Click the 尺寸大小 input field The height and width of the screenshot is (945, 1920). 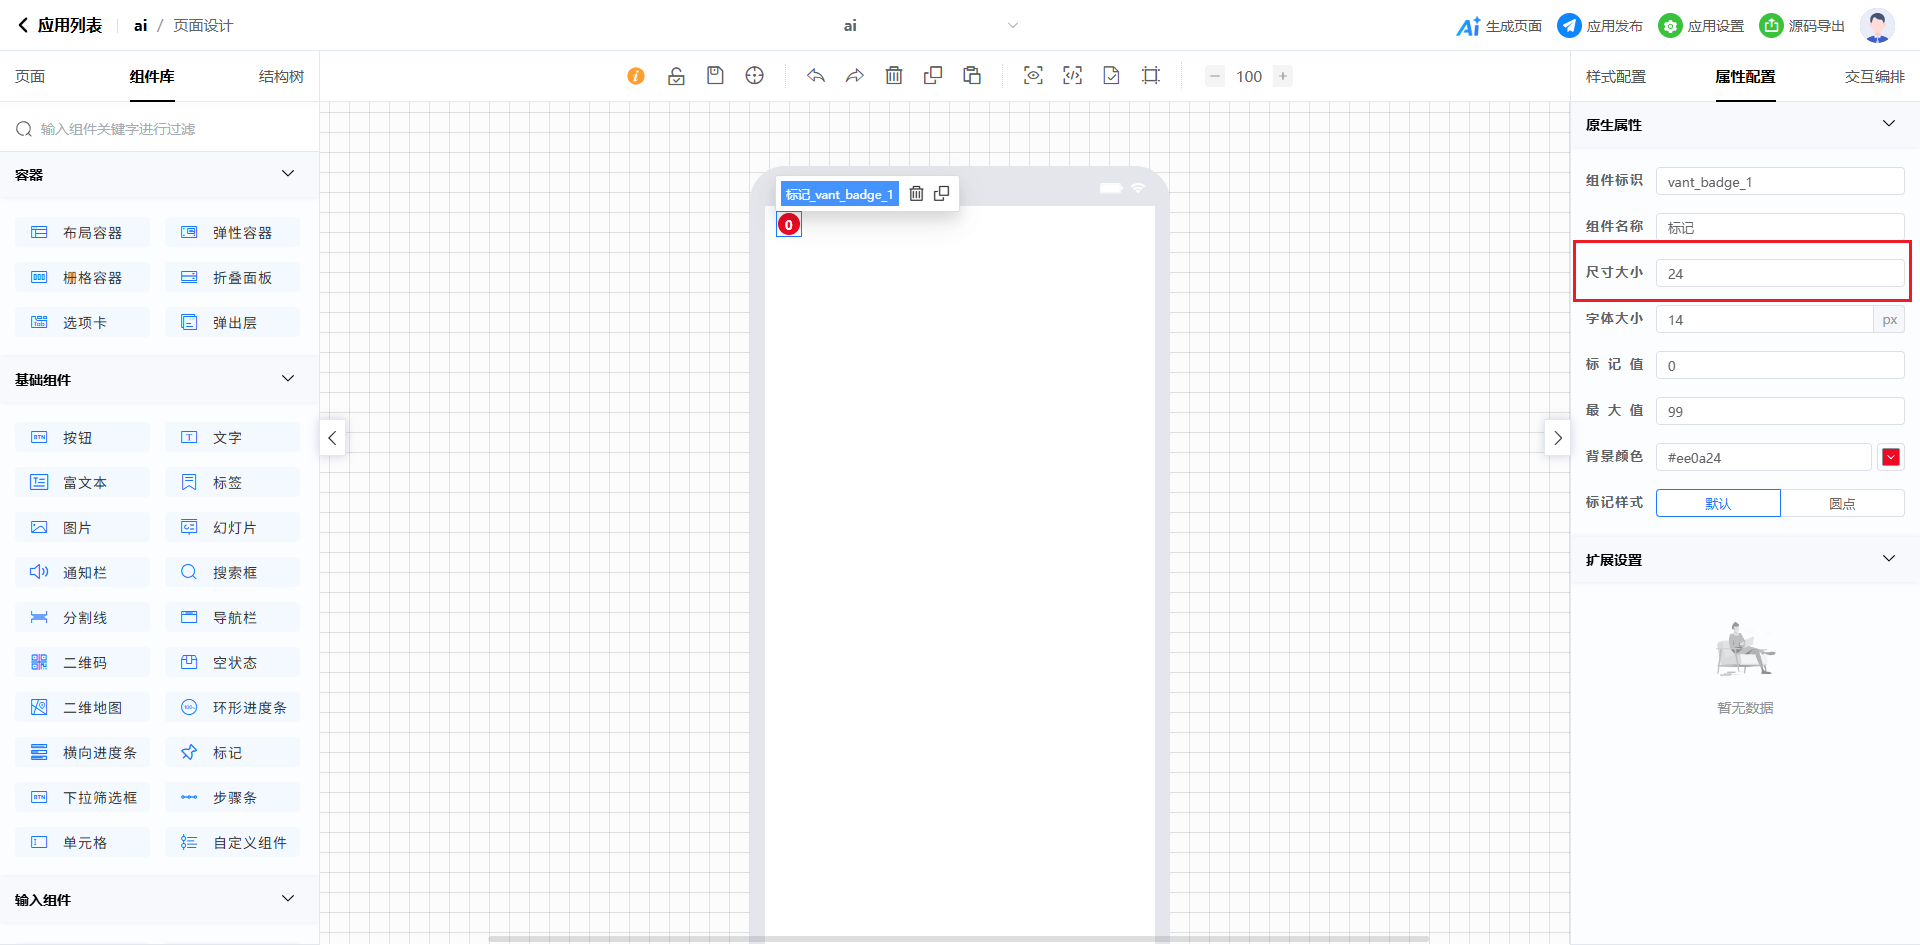click(x=1779, y=274)
